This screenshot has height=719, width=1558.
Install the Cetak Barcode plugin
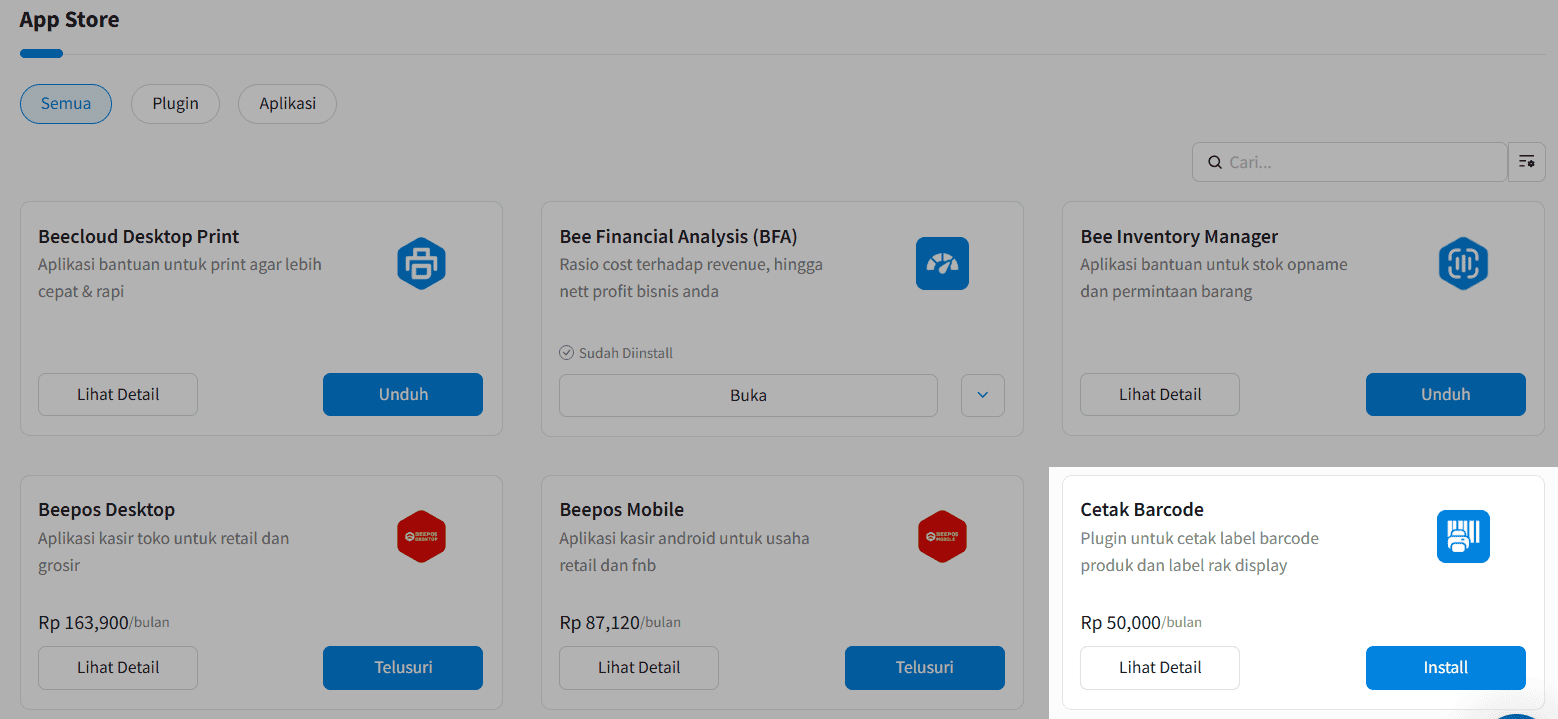[1445, 667]
